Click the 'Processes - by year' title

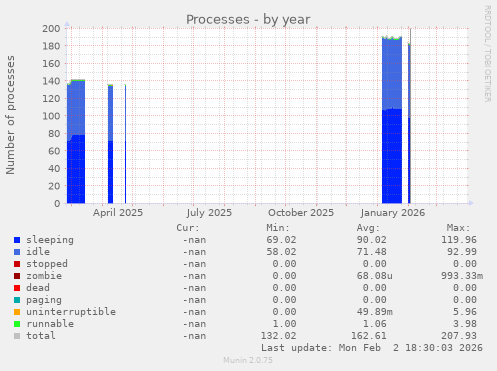point(248,20)
